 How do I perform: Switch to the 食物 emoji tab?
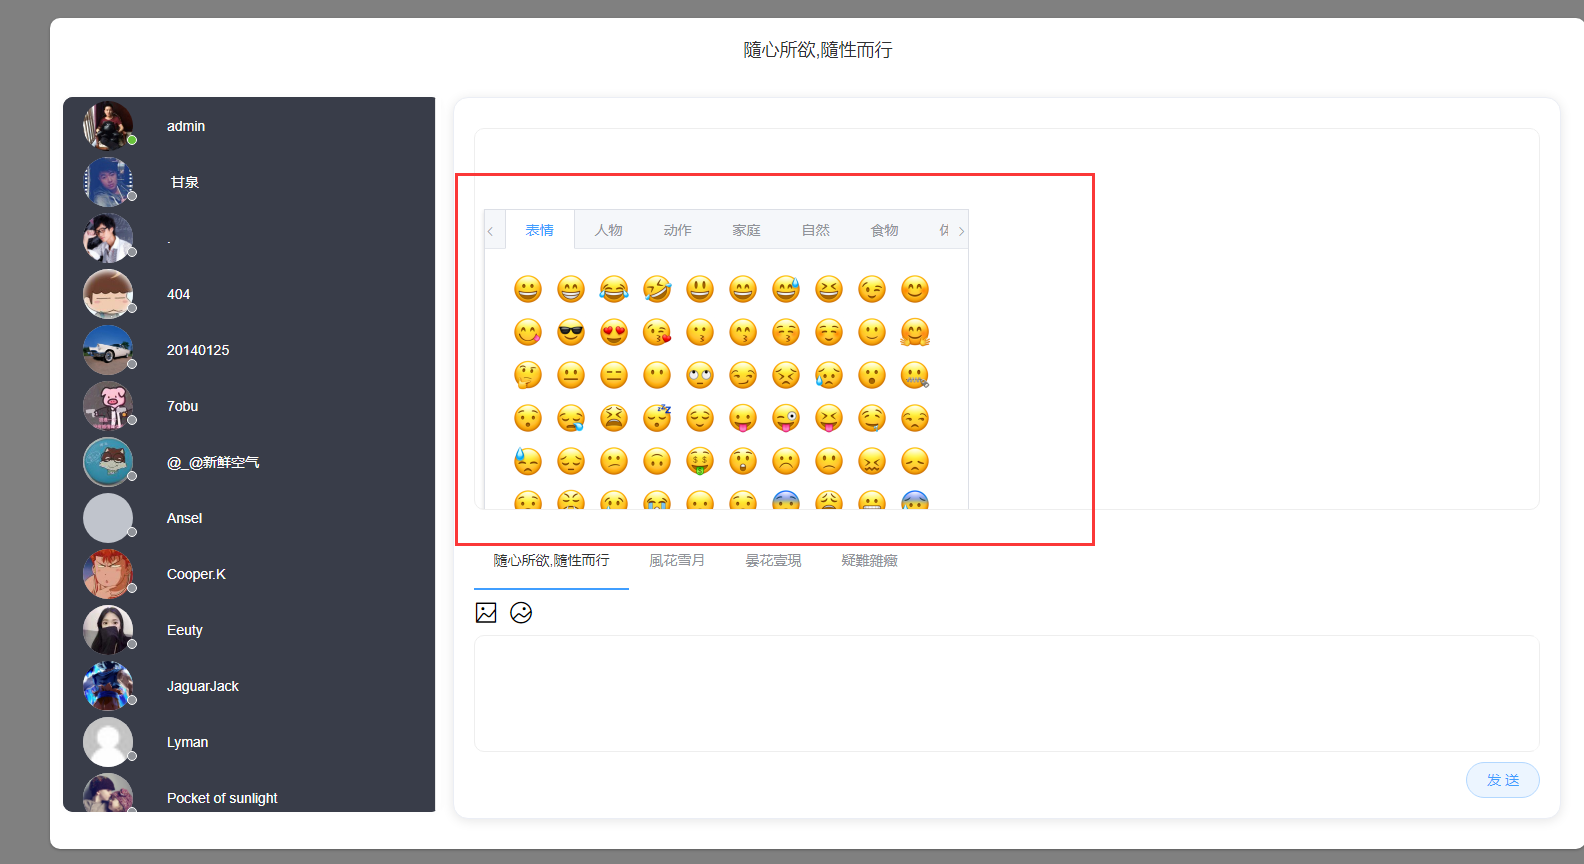(x=884, y=230)
